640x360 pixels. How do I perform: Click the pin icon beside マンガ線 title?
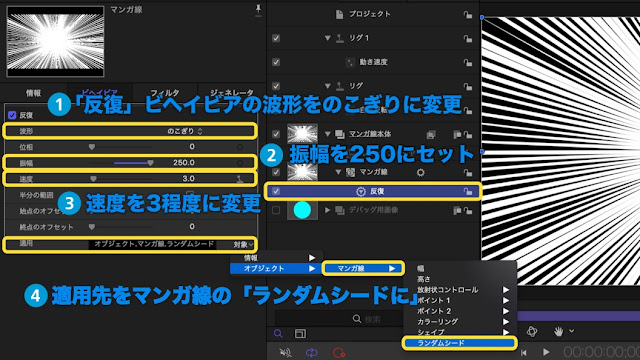pos(258,10)
